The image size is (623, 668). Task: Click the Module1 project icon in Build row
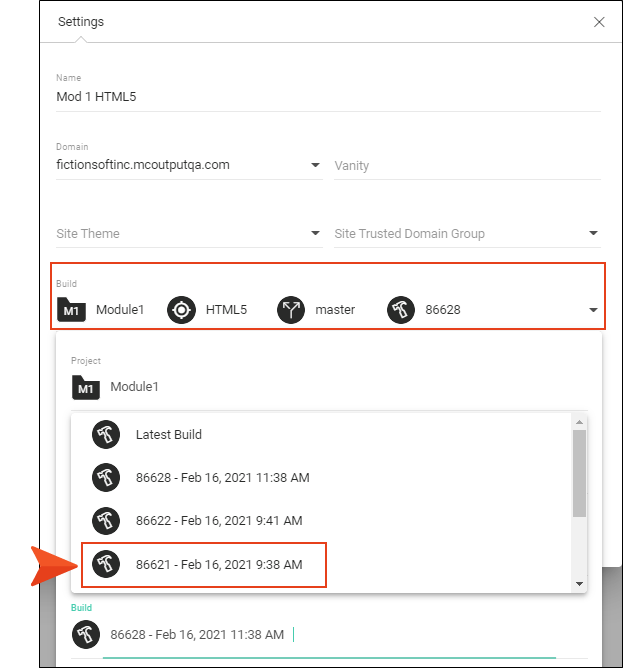71,309
